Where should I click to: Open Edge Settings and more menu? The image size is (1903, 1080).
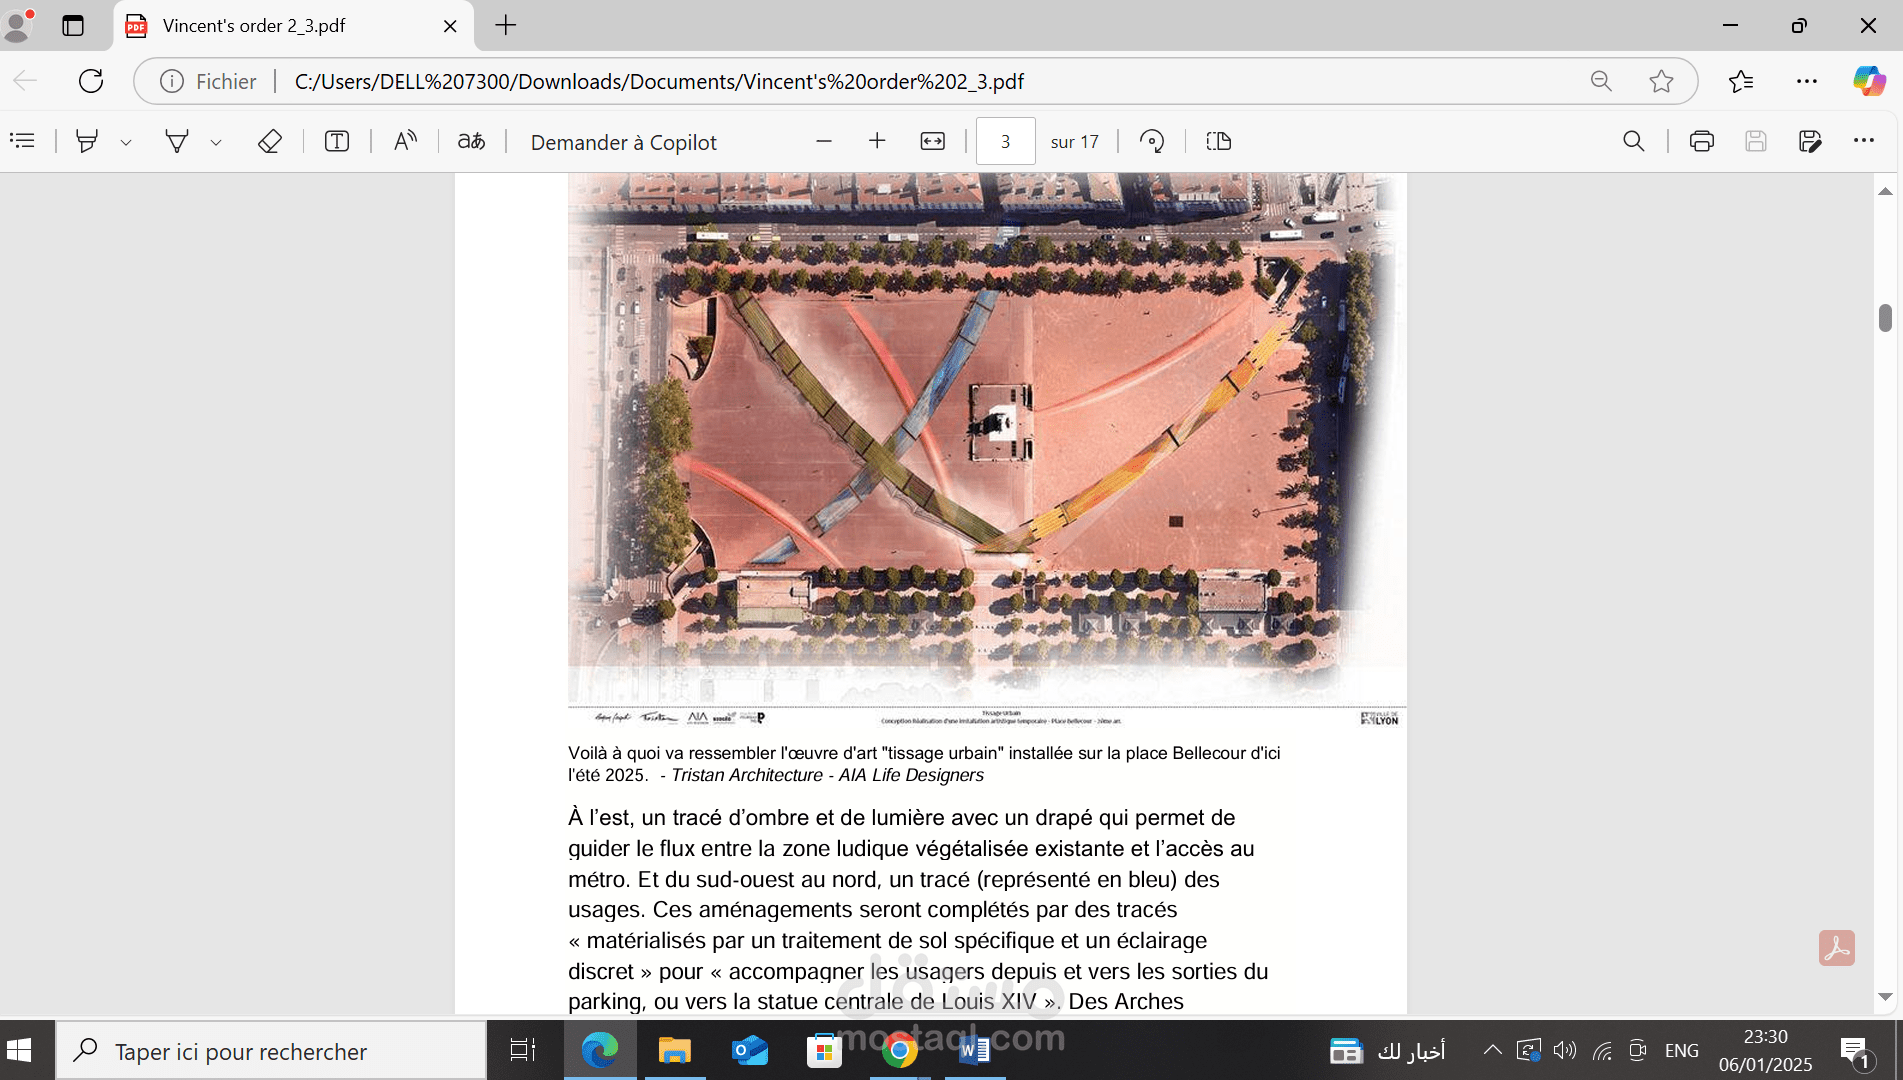[x=1807, y=81]
